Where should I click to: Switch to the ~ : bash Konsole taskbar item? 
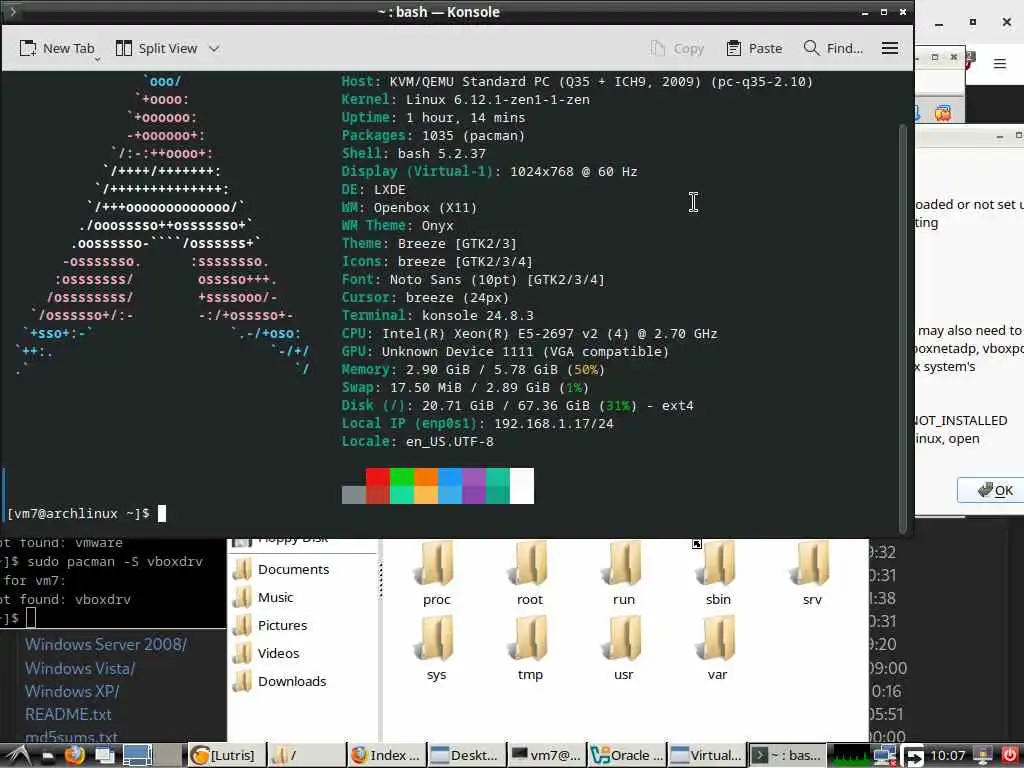tap(786, 756)
